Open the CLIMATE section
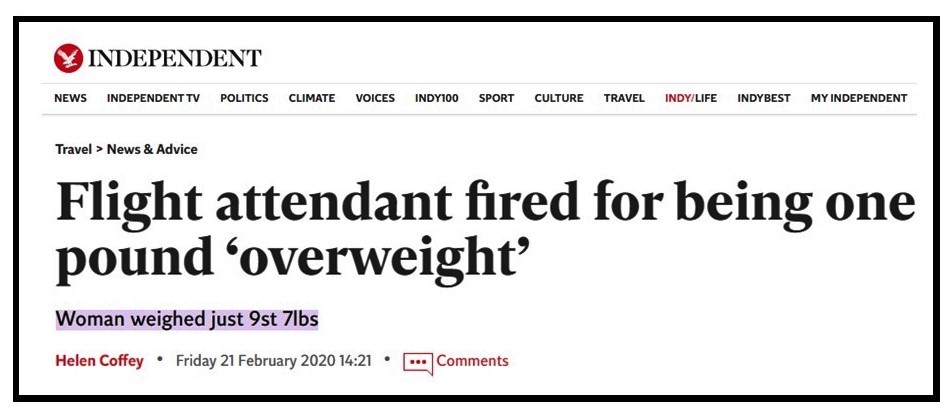 point(312,98)
